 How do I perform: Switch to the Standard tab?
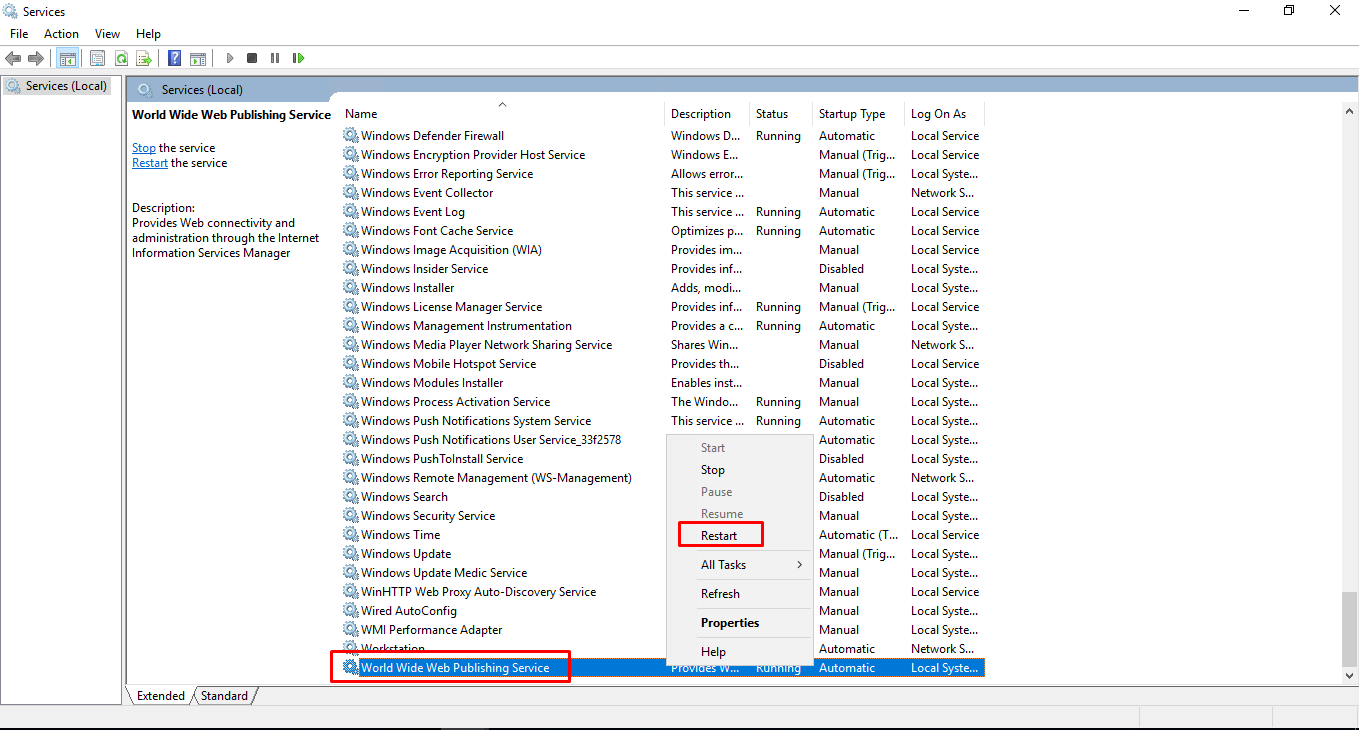224,696
